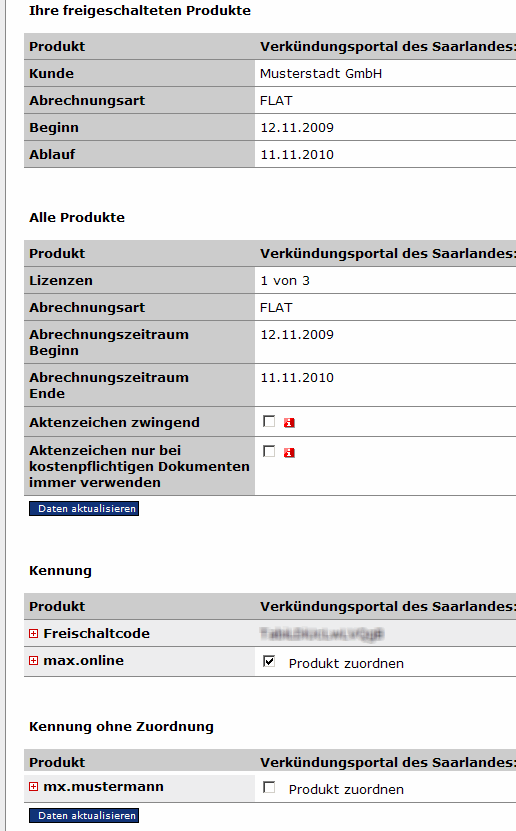Click the Alle Produkte heading
Image resolution: width=516 pixels, height=831 pixels.
pyautogui.click(x=77, y=217)
